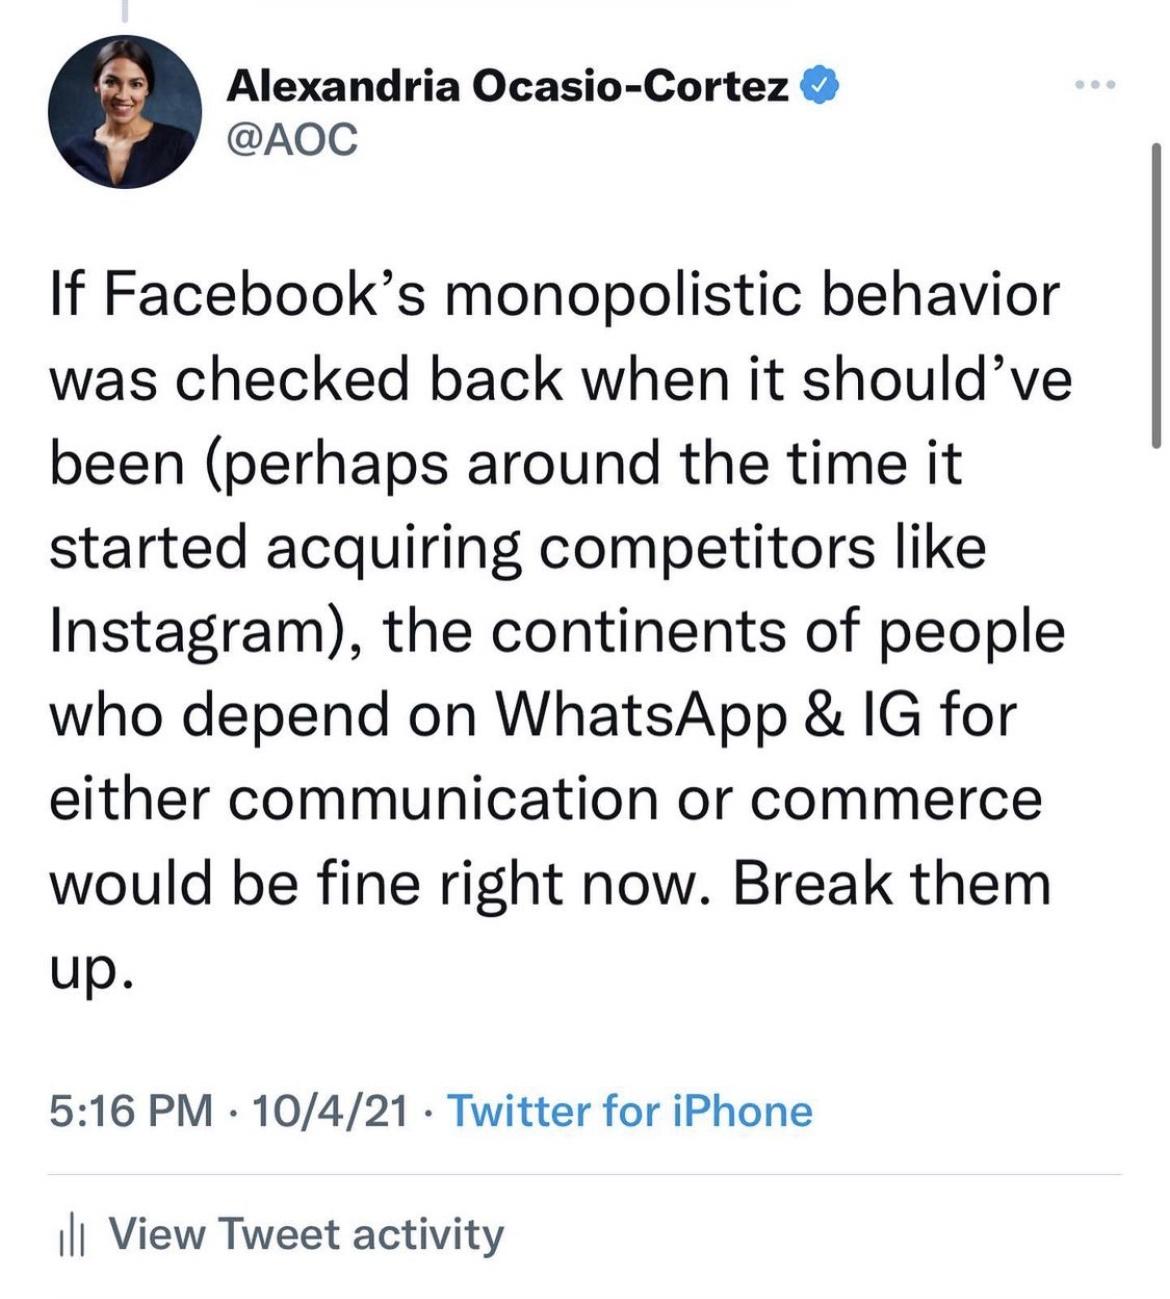This screenshot has height=1299, width=1170.
Task: Open the author's profile picture
Action: click(x=124, y=114)
